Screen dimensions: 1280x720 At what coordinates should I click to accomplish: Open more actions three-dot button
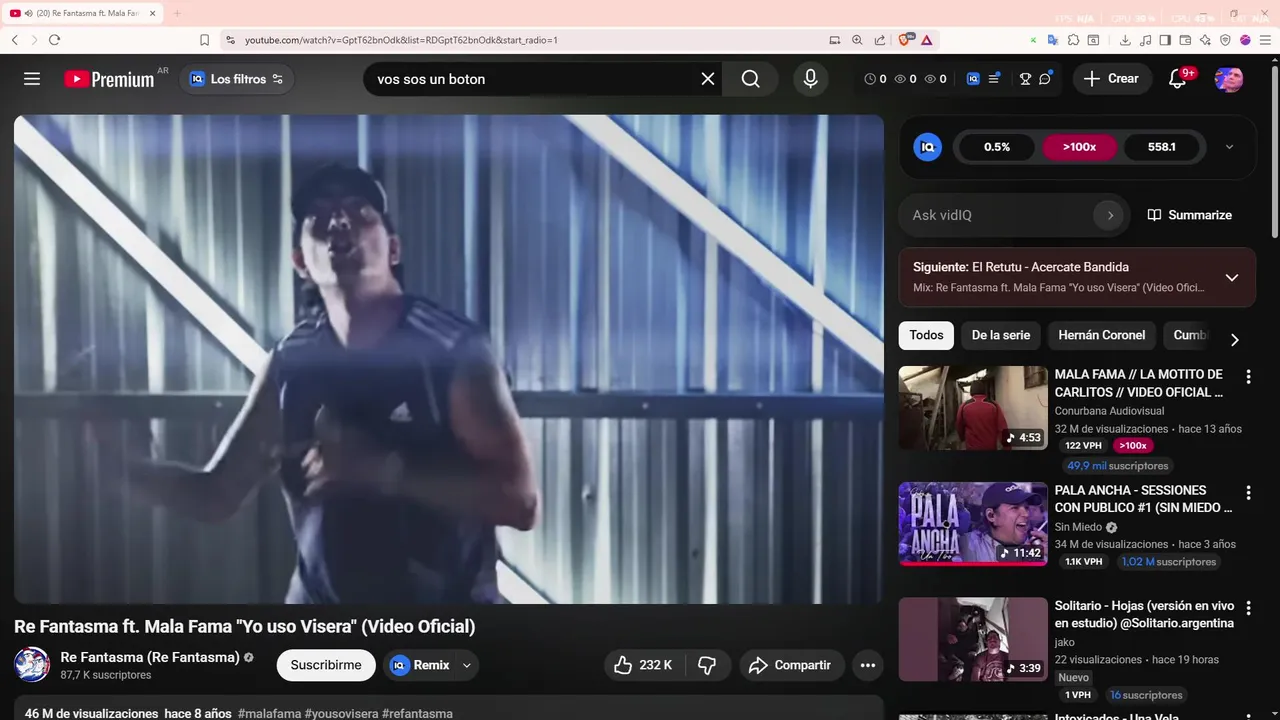point(868,665)
